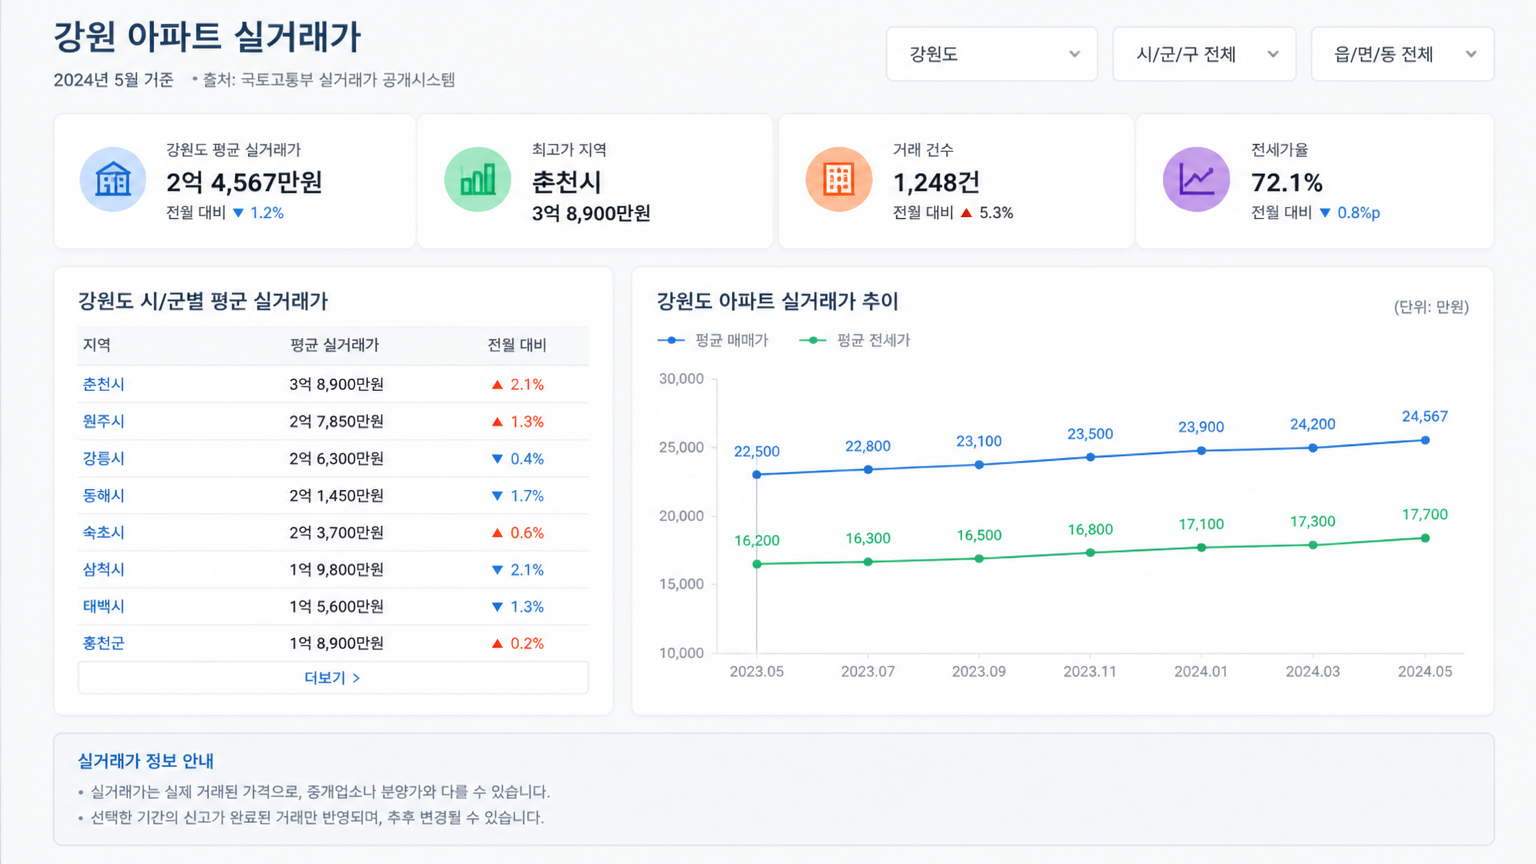
Task: Open the 강원도 province dropdown
Action: click(x=992, y=54)
